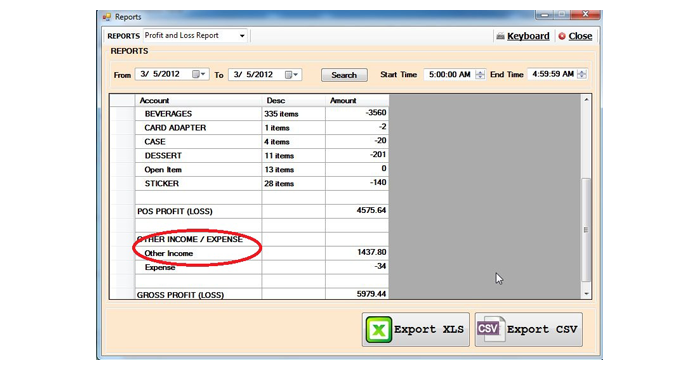
Task: Click the Excel icon on Export XLS
Action: pos(379,329)
